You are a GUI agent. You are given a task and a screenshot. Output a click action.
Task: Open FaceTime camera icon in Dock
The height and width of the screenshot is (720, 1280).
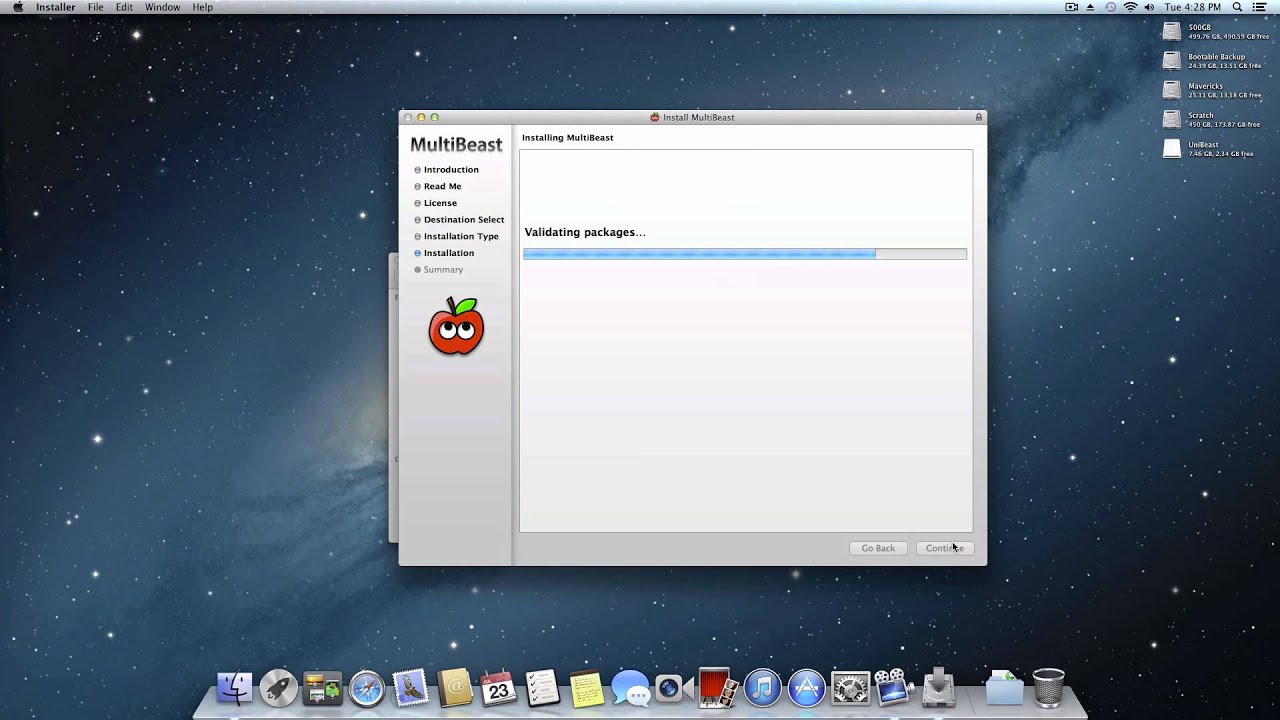tap(673, 688)
